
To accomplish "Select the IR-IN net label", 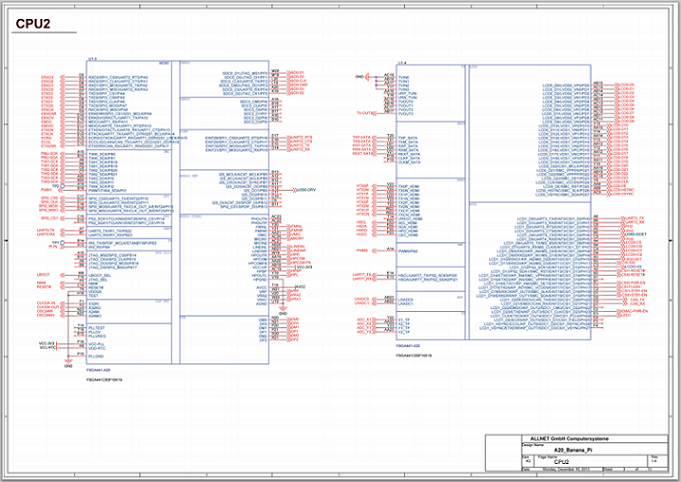I will pyautogui.click(x=53, y=246).
